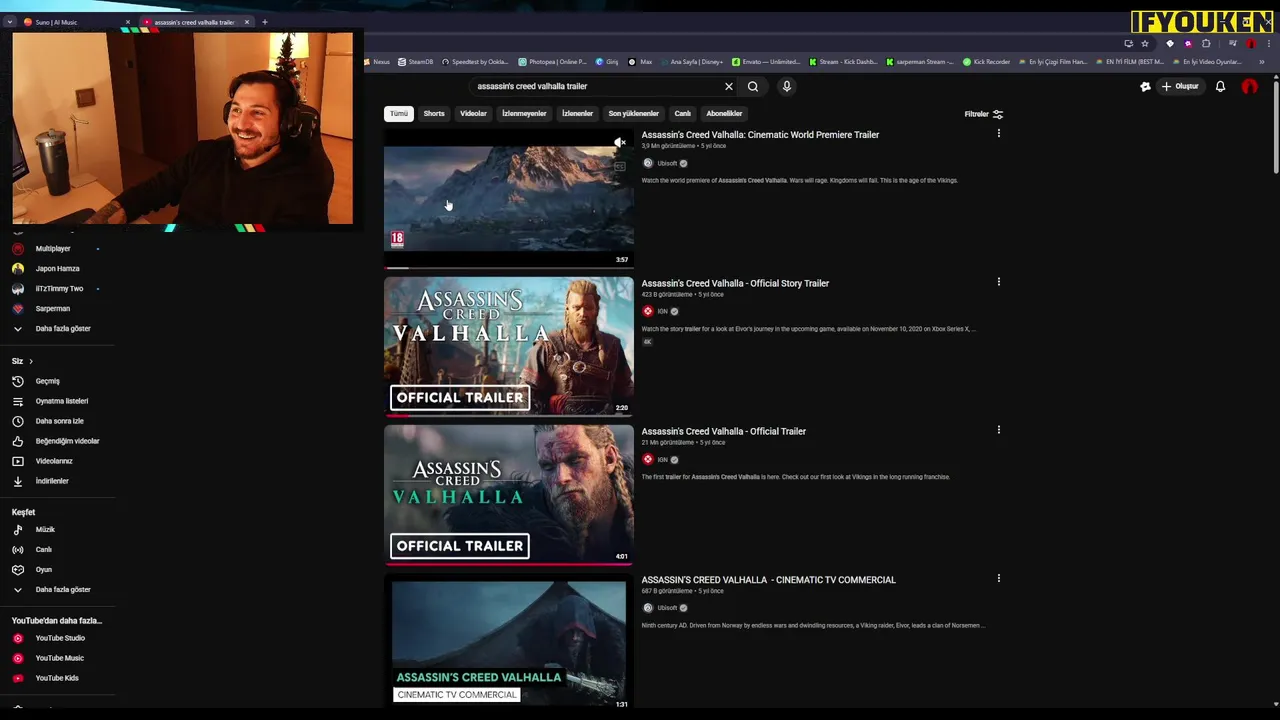Open IGN channel avatar under Official Story Trailer
Screen dimensions: 1280x720
tap(648, 311)
